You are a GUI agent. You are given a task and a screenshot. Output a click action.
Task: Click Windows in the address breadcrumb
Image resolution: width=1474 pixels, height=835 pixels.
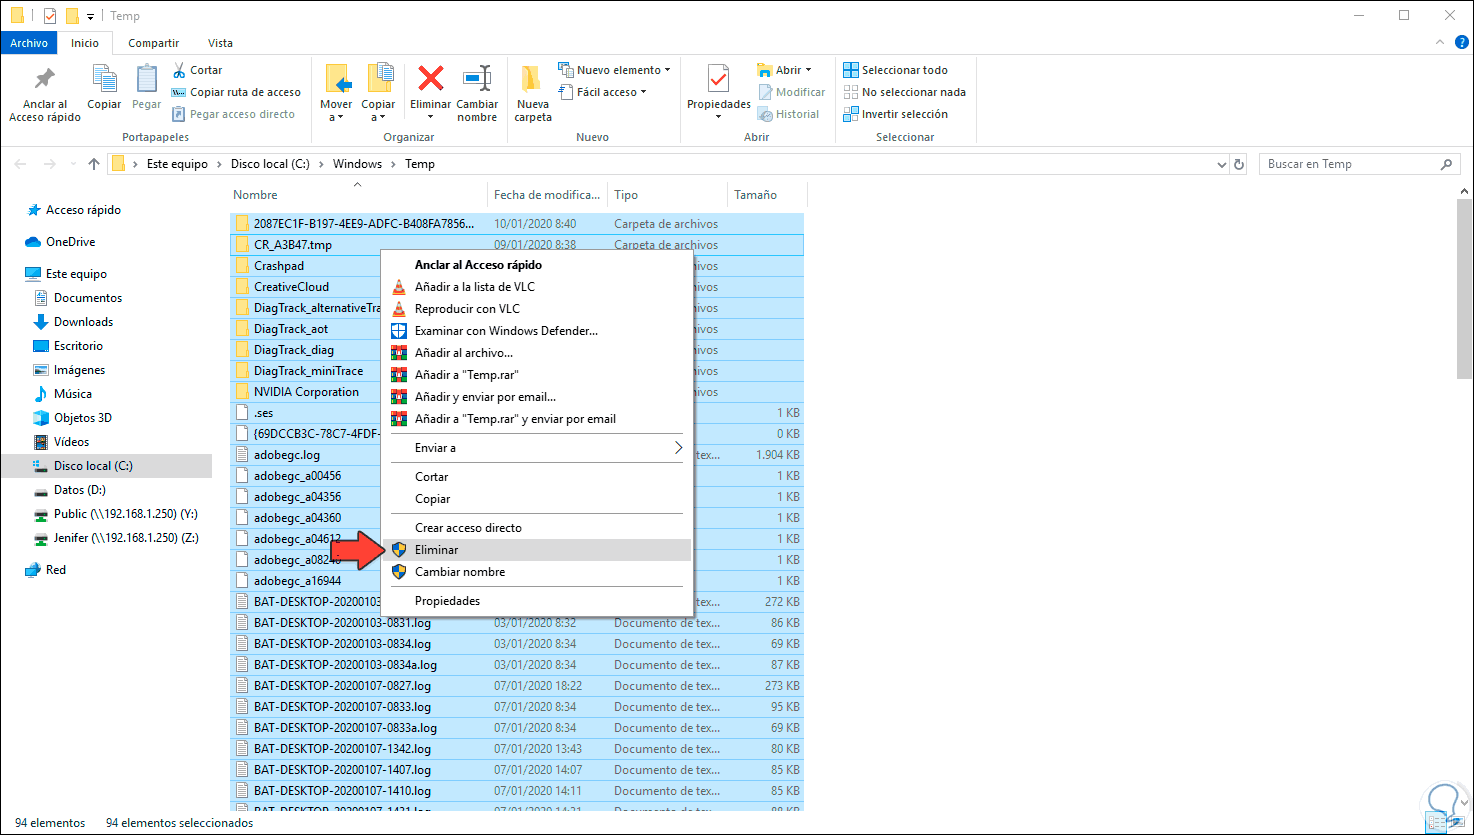tap(357, 164)
